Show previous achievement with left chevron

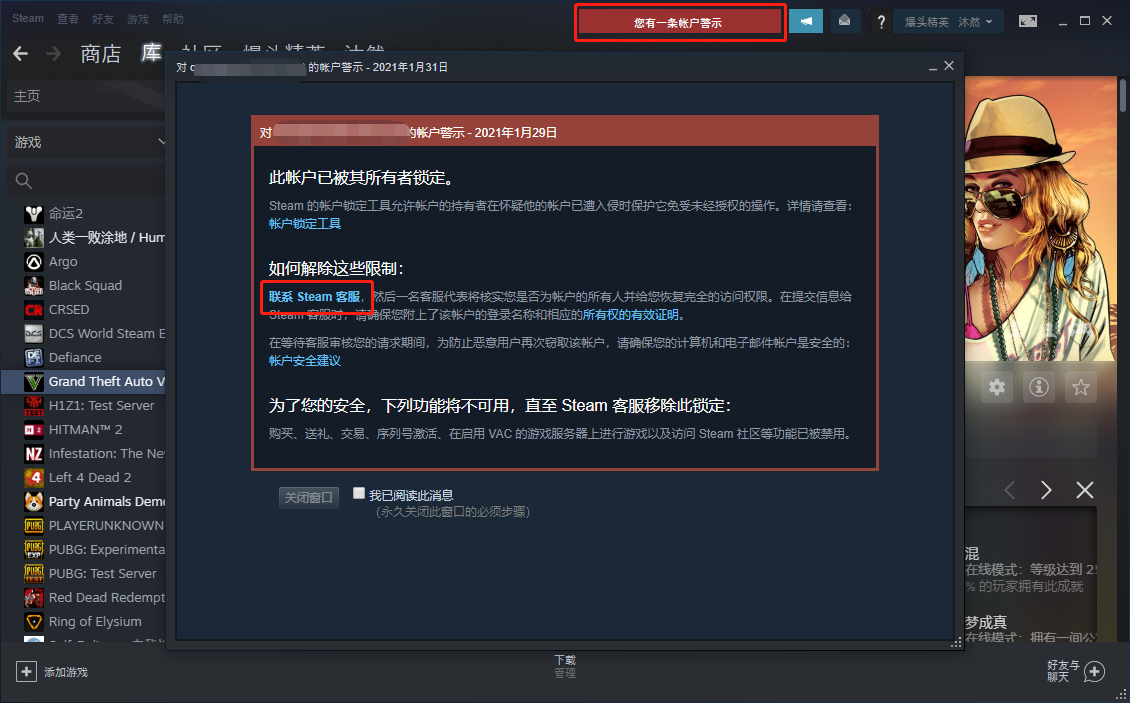1010,490
